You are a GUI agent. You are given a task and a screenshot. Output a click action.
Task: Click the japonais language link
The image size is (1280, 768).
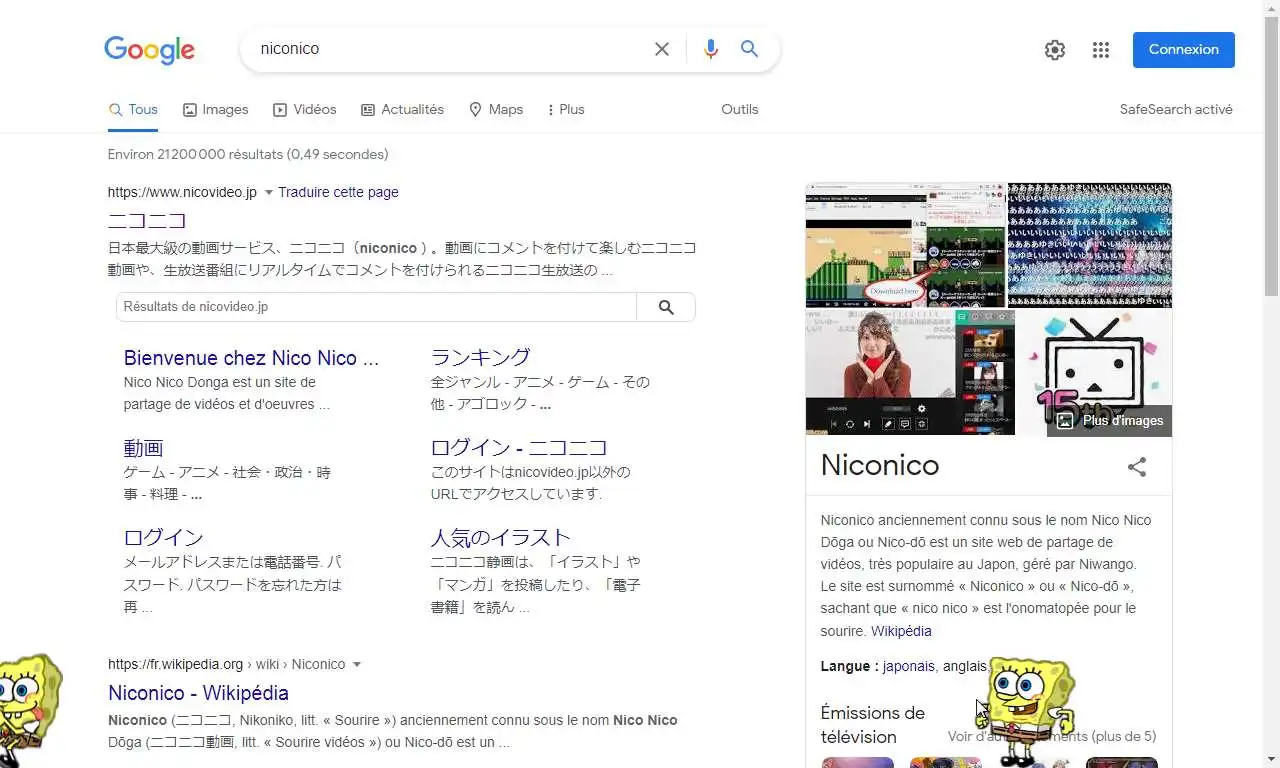[x=909, y=666]
